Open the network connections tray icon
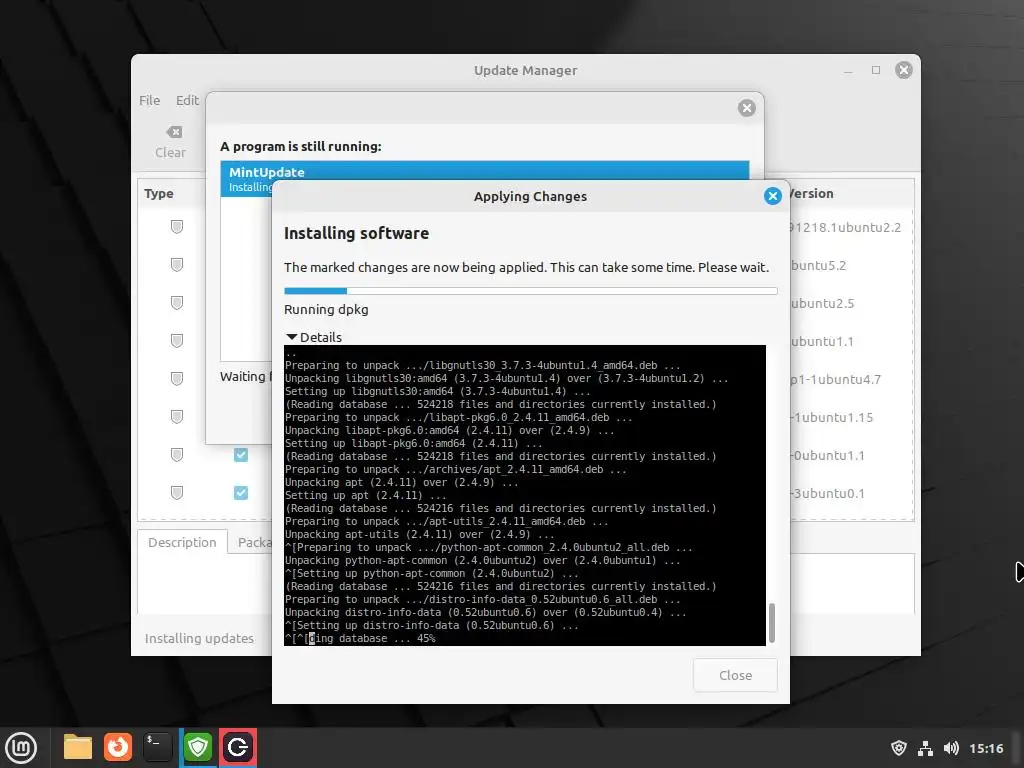The width and height of the screenshot is (1024, 768). point(925,748)
